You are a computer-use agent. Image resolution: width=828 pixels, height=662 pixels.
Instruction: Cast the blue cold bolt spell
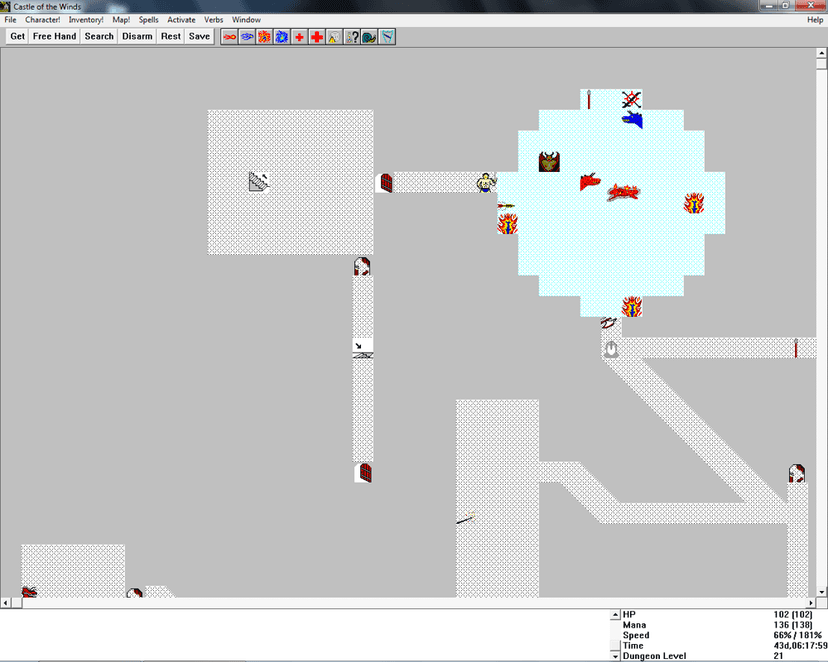247,37
